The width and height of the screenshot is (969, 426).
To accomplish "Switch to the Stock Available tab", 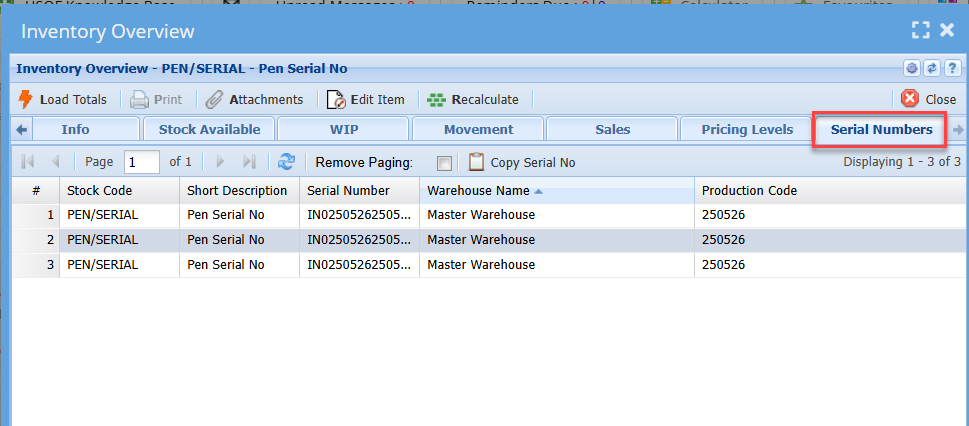I will coord(209,129).
